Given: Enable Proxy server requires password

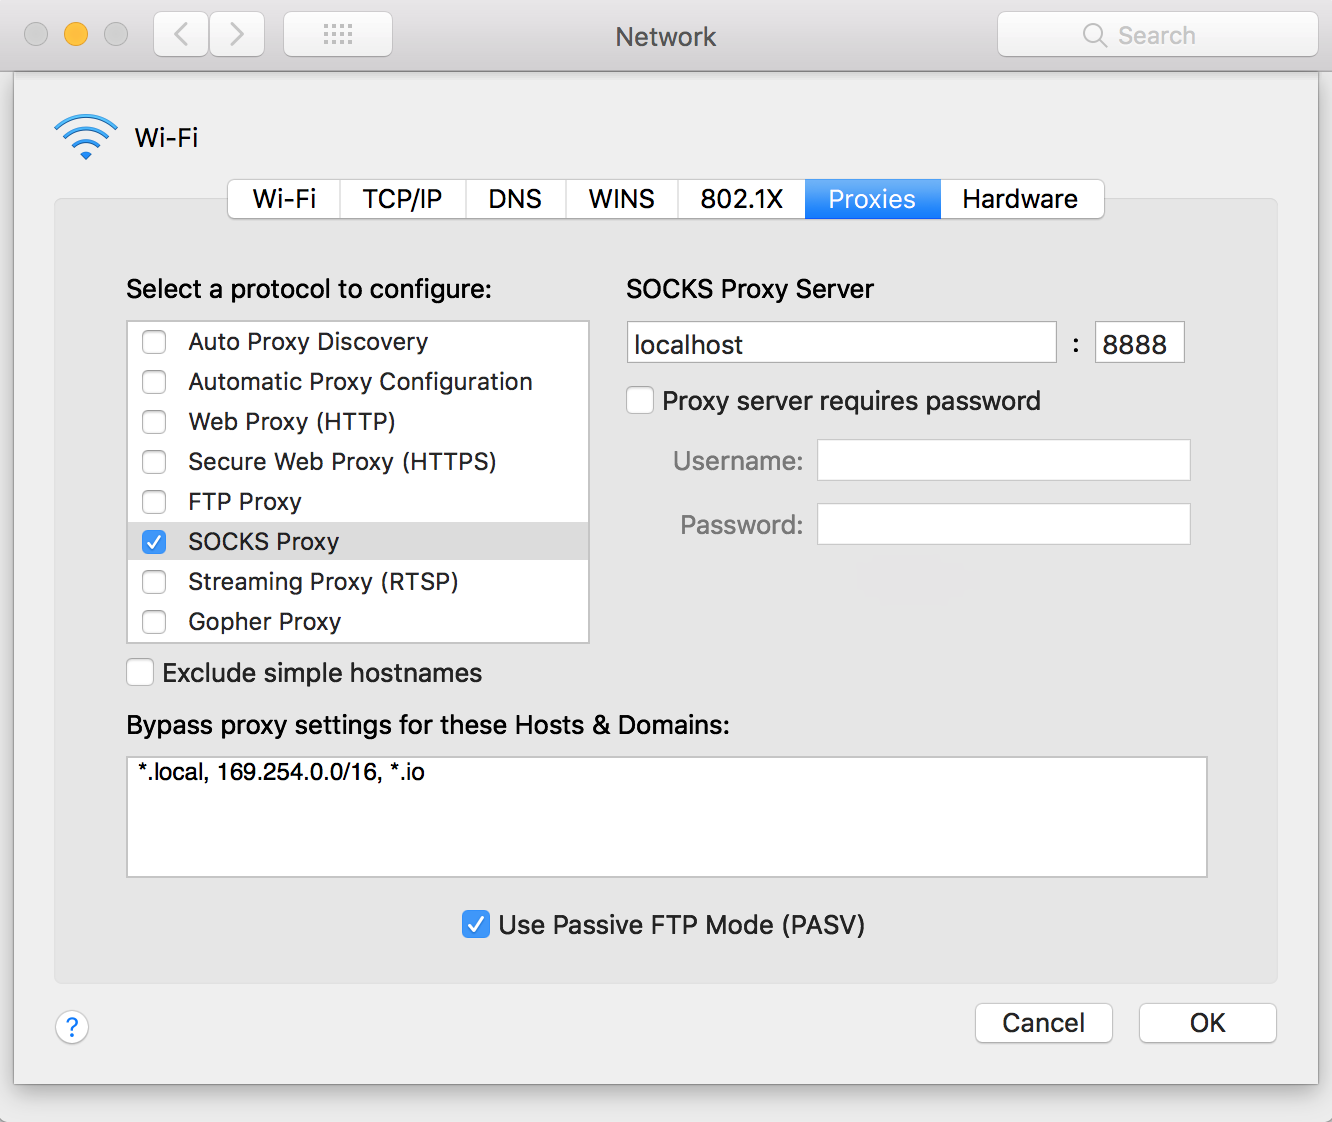Looking at the screenshot, I should tap(639, 400).
